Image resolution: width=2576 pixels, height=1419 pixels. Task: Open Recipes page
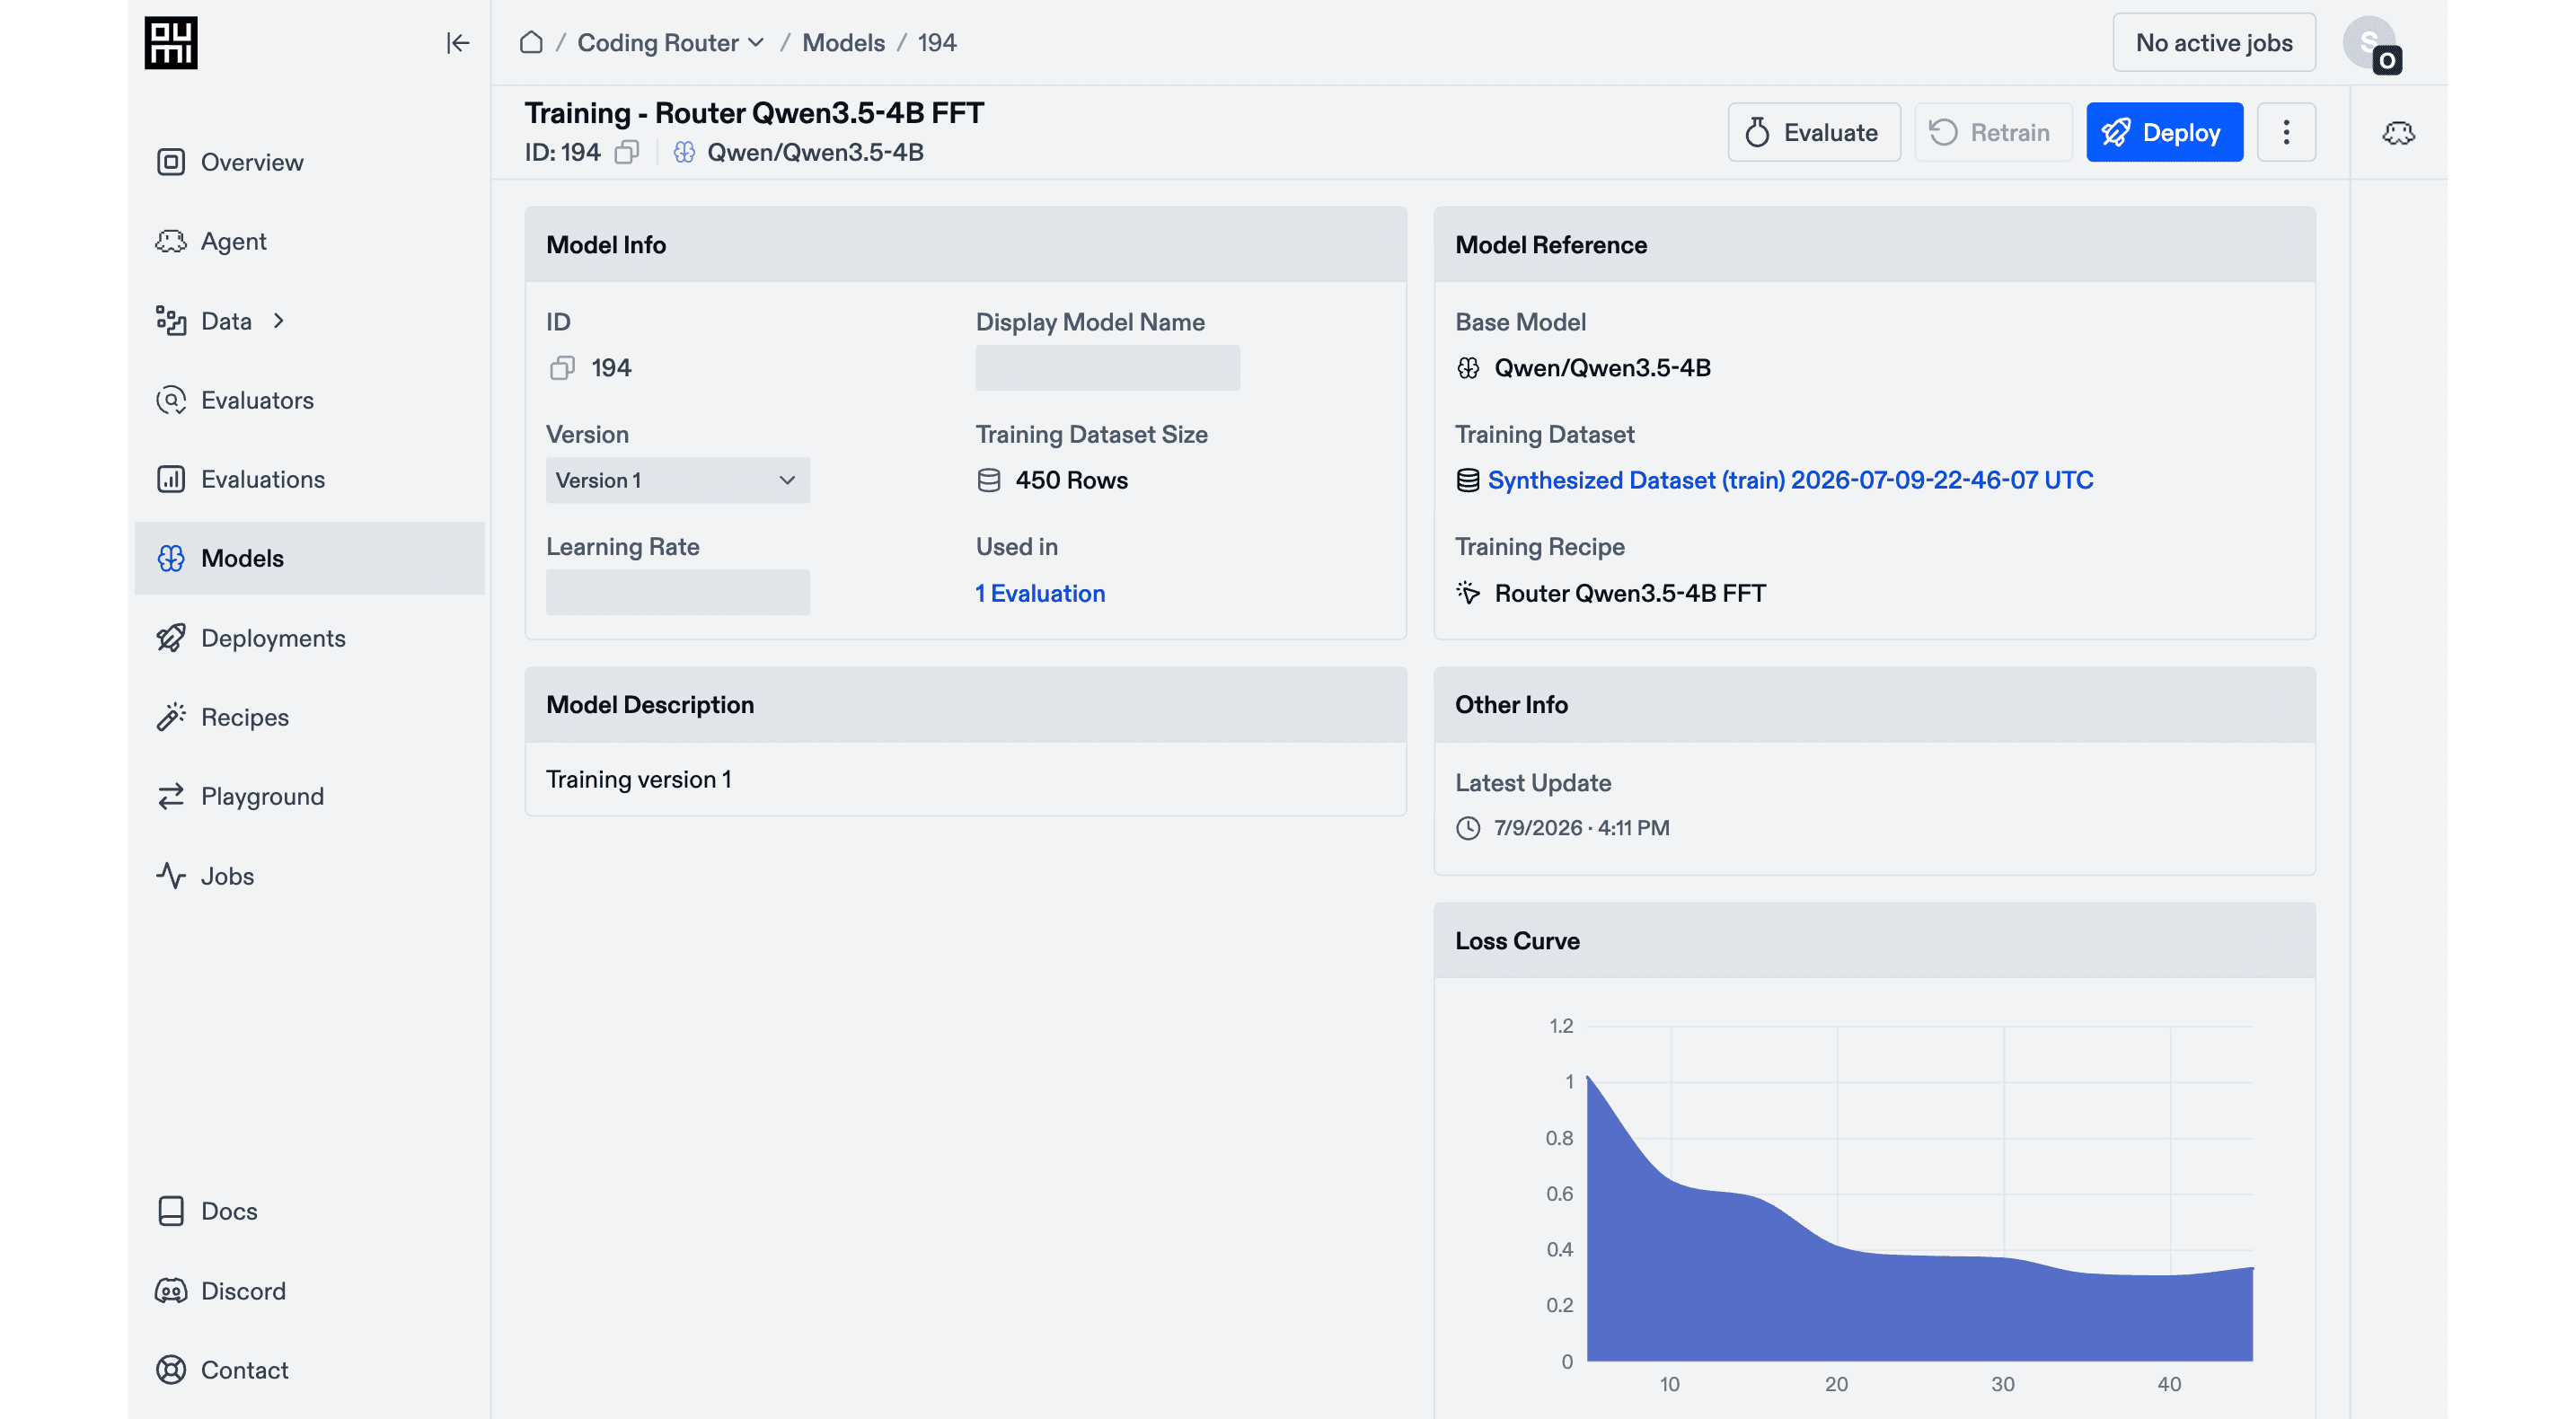[x=310, y=717]
